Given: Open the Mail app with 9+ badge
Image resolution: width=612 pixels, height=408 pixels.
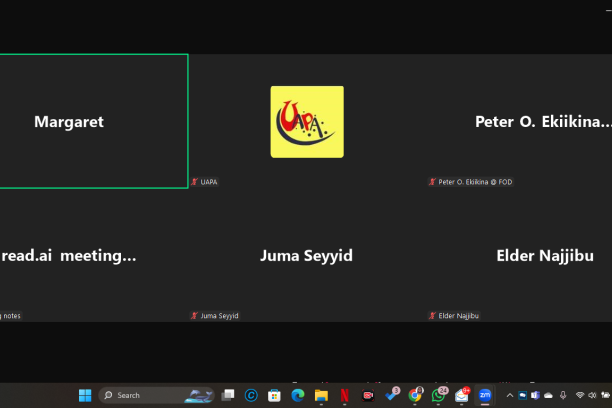Looking at the screenshot, I should 462,394.
